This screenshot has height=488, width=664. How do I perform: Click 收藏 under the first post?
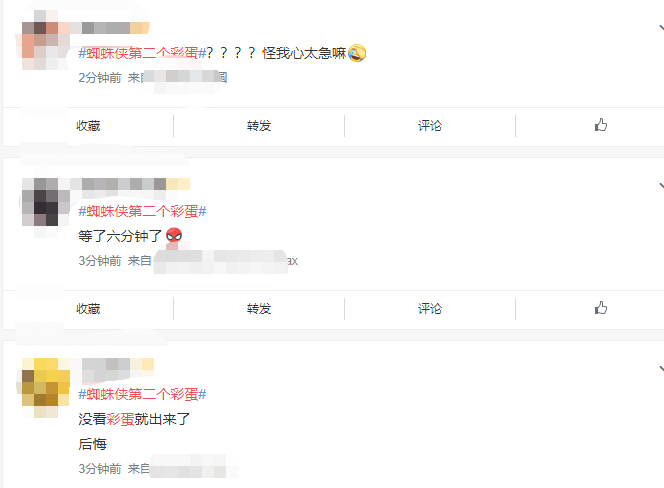[x=88, y=126]
